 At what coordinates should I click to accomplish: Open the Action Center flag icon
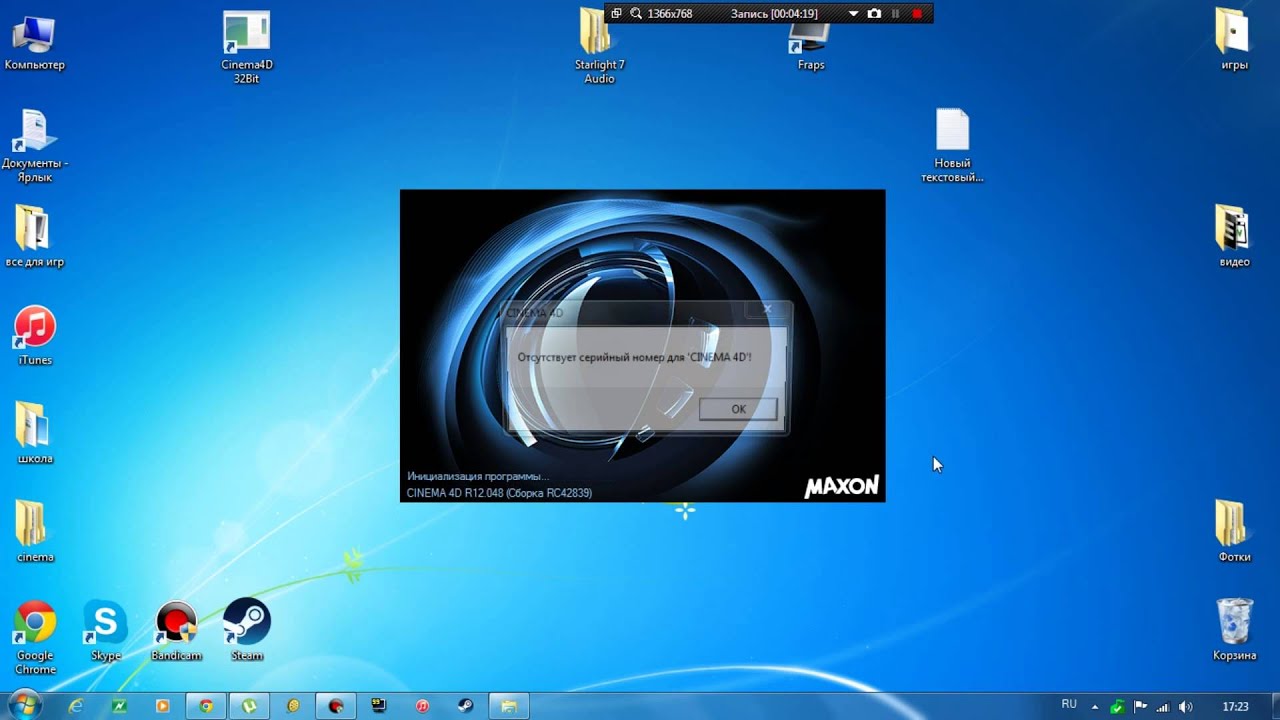(x=1141, y=707)
